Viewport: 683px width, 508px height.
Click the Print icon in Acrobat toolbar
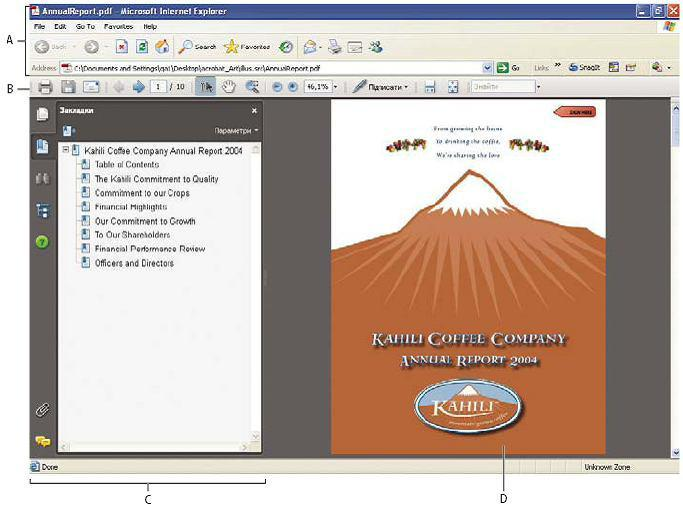[x=45, y=87]
